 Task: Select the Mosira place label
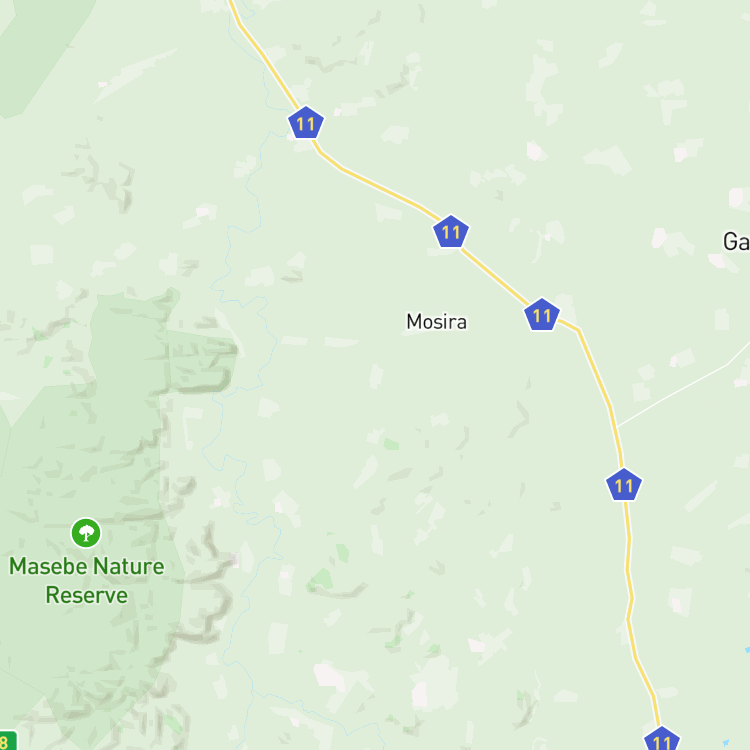[436, 321]
